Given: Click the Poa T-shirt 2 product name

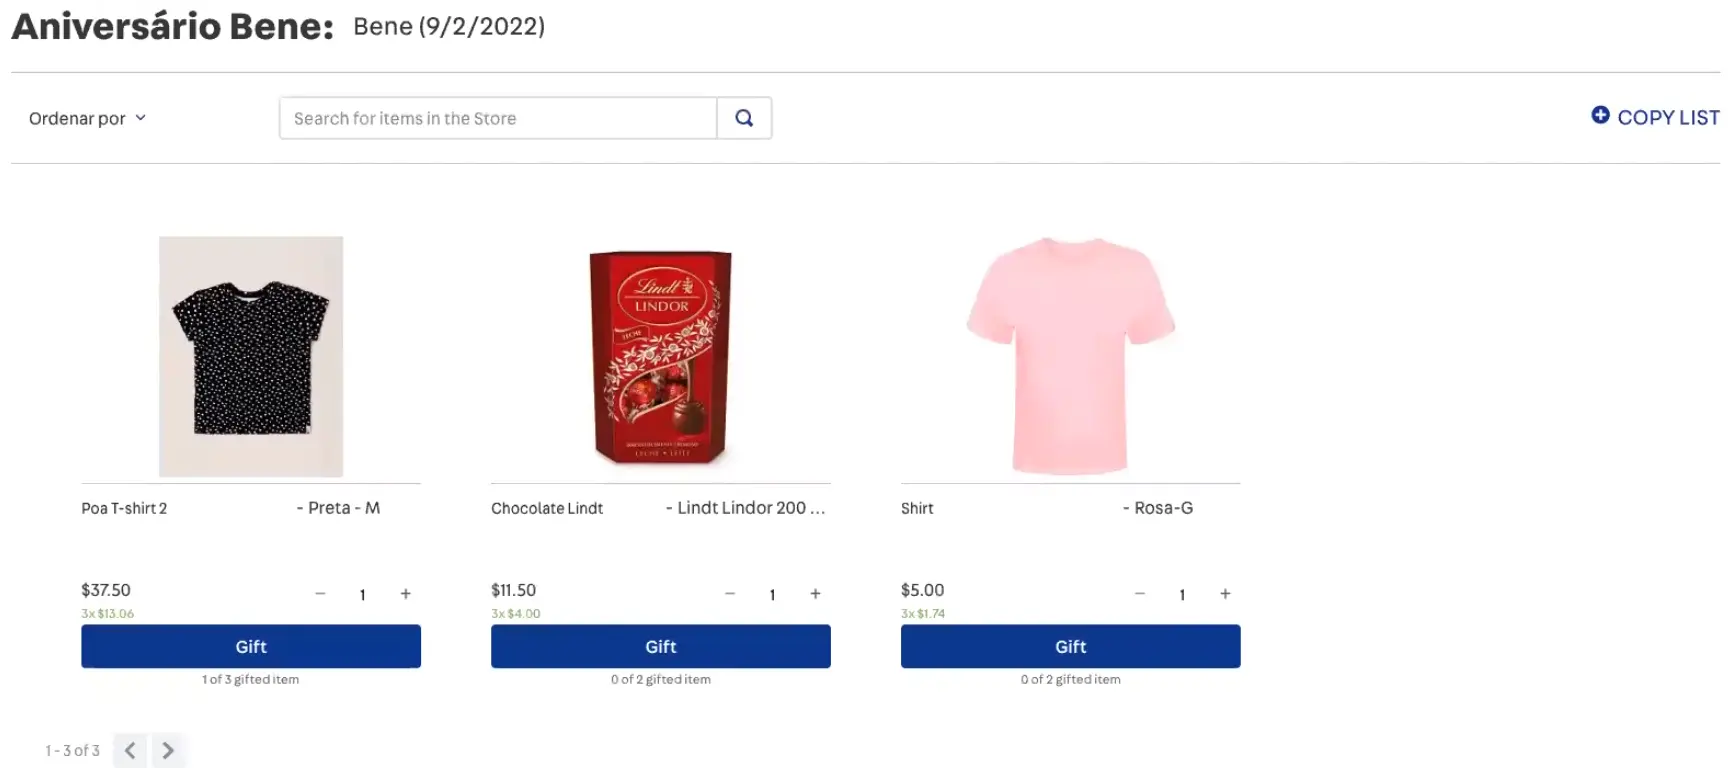Looking at the screenshot, I should (x=124, y=508).
